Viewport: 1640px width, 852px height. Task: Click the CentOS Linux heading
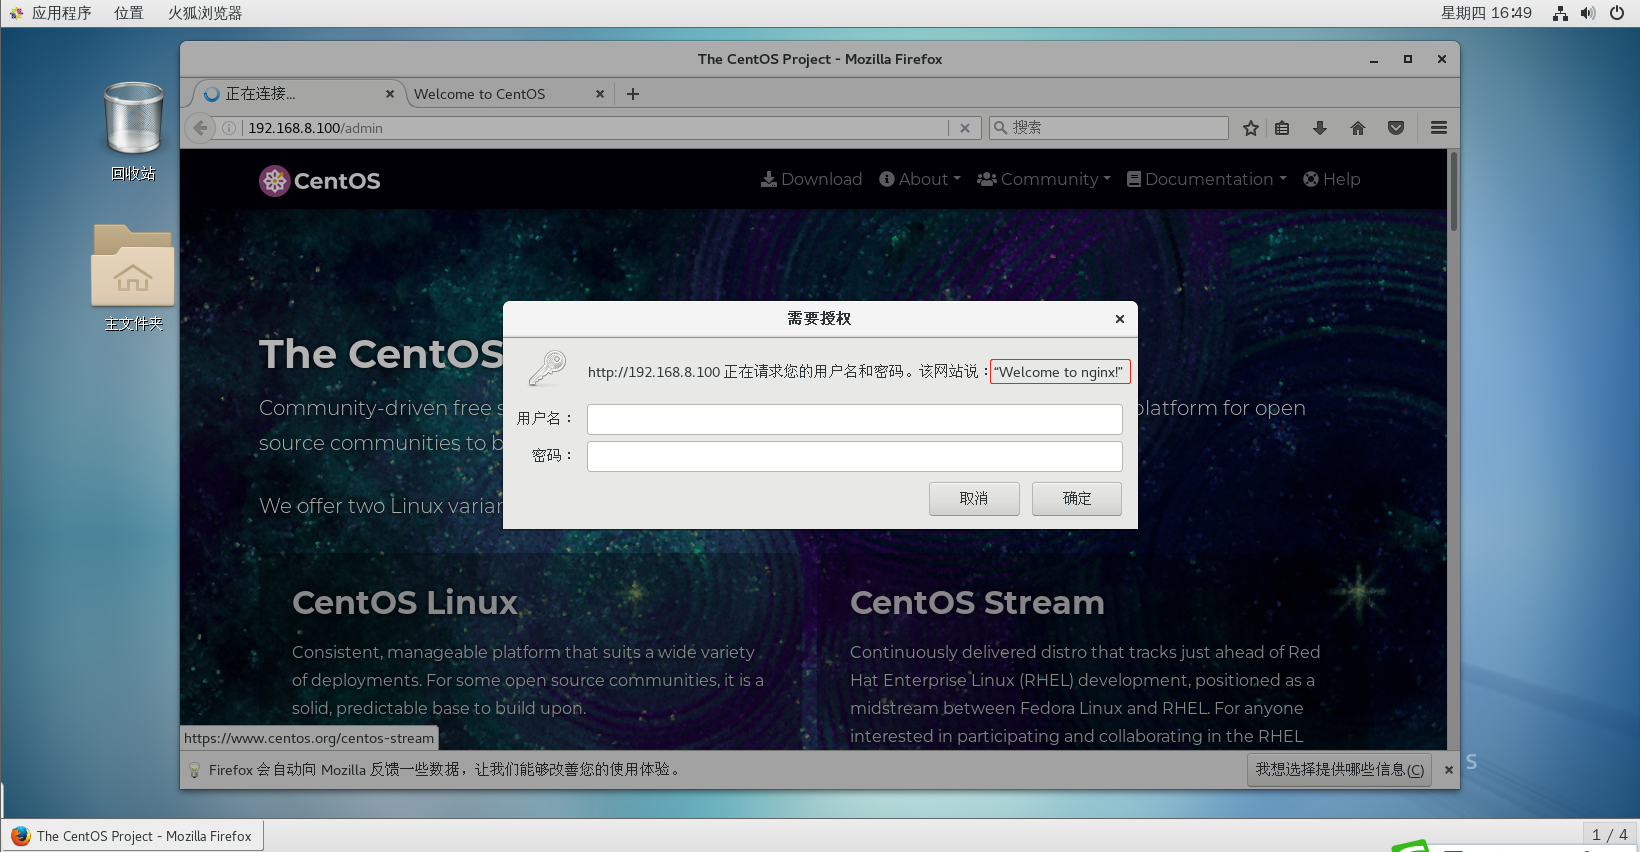point(405,603)
